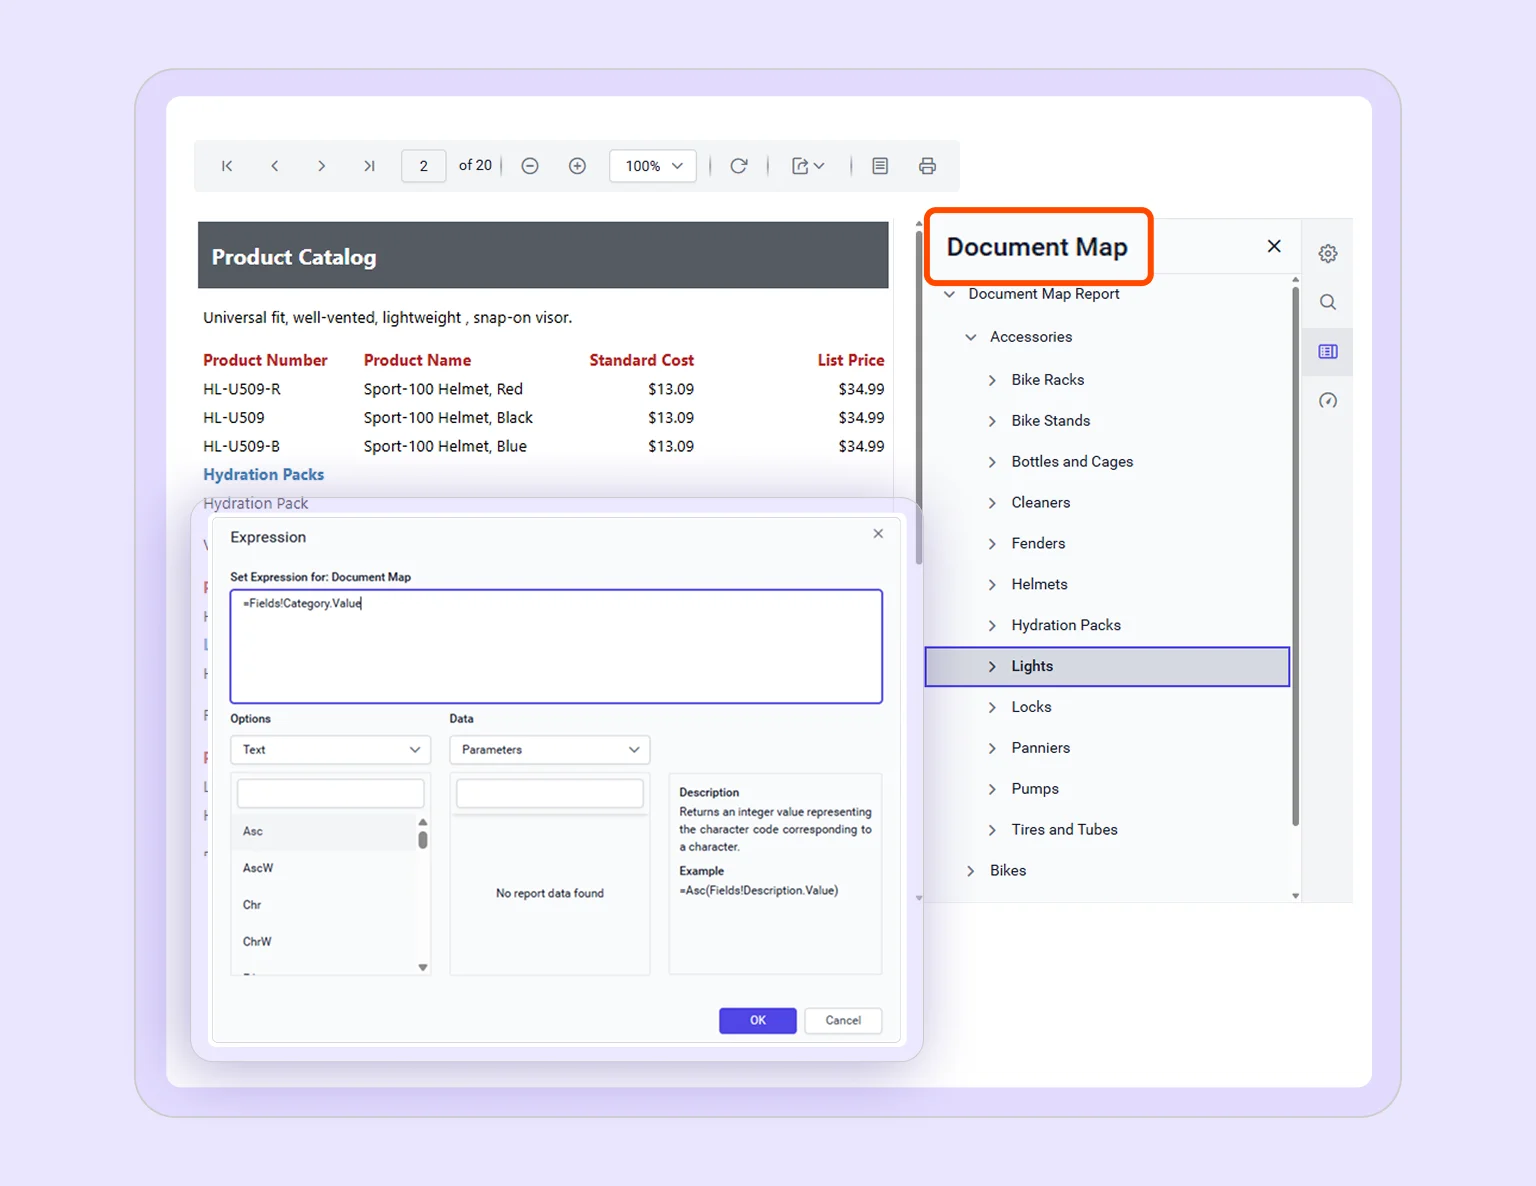Open the Document Map panel icon
The width and height of the screenshot is (1536, 1186).
[1327, 351]
